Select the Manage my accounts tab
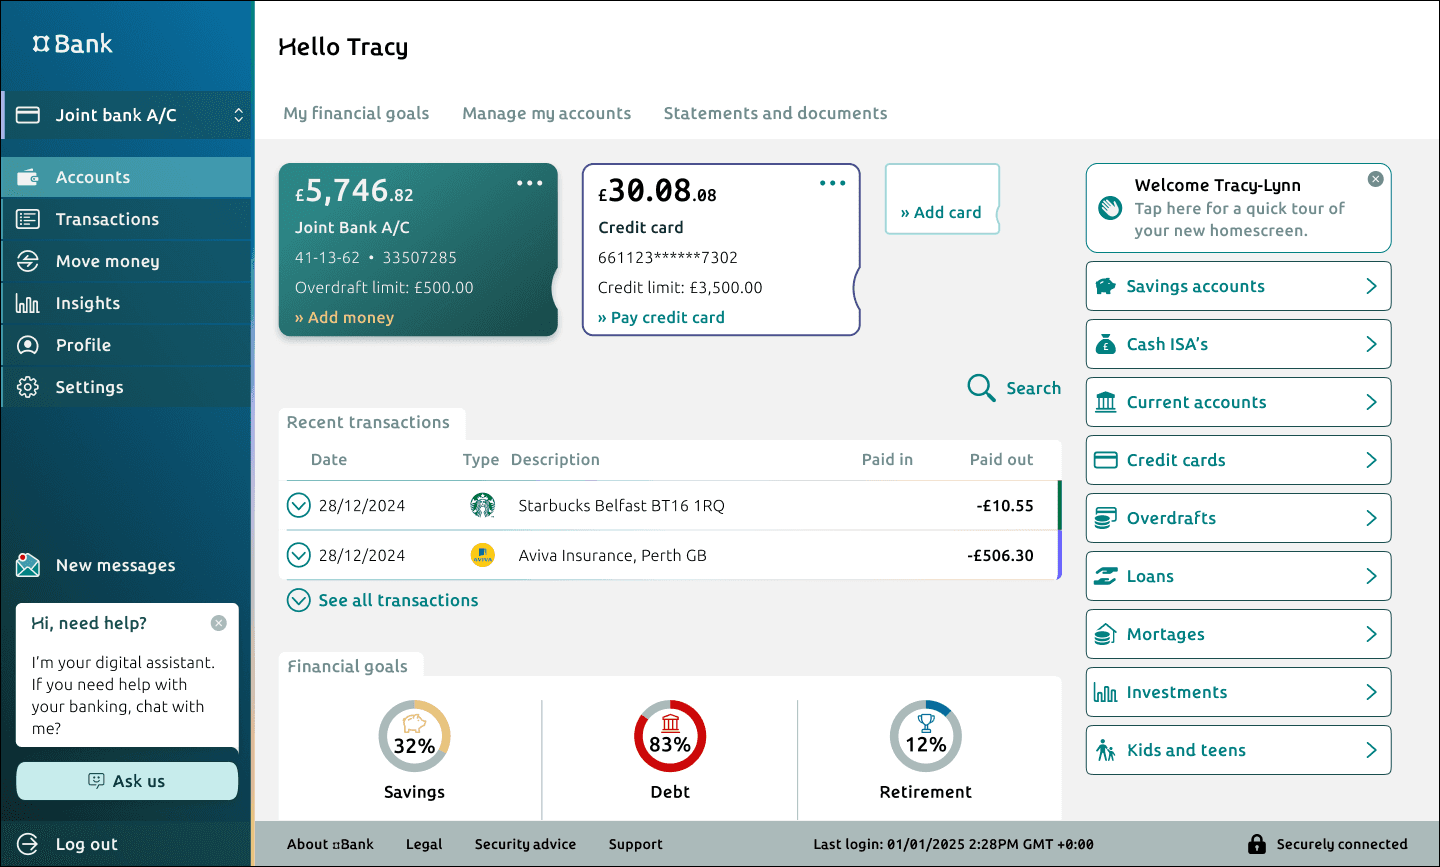 [x=546, y=113]
